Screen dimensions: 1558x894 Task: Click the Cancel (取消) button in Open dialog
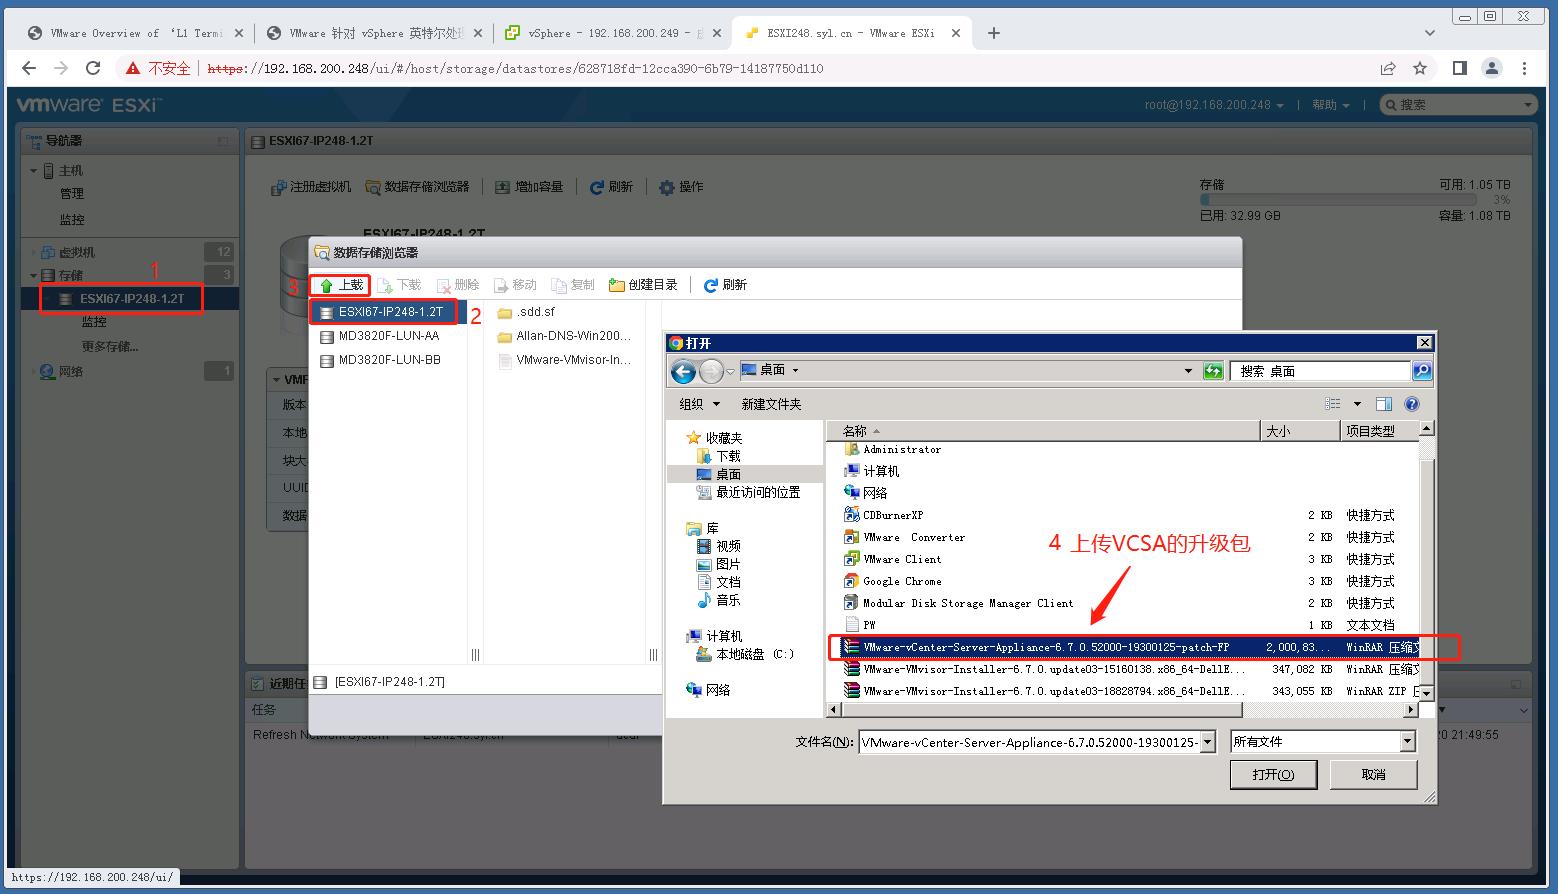[1374, 775]
